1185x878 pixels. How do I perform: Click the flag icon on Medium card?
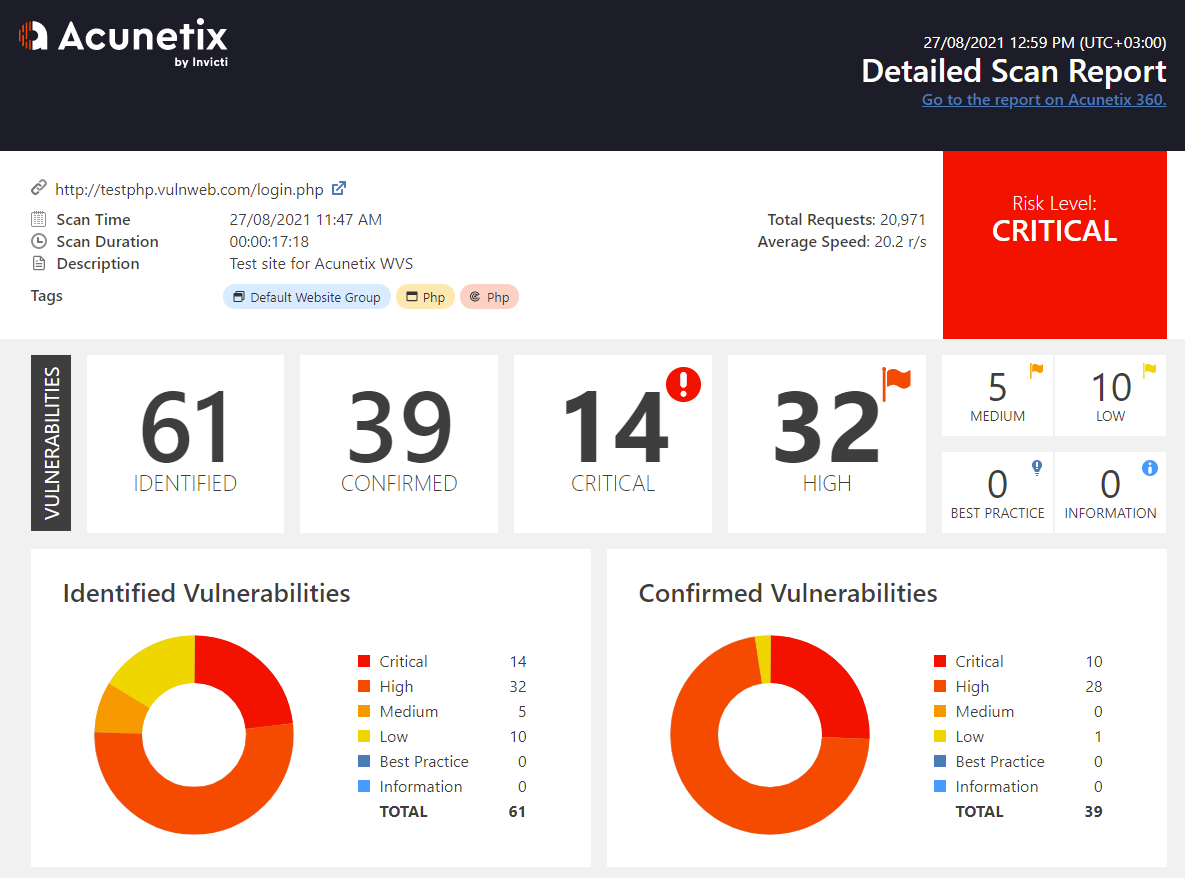tap(1036, 370)
